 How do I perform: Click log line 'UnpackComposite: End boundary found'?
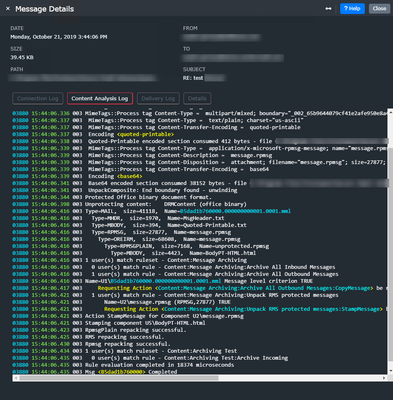click(x=125, y=190)
